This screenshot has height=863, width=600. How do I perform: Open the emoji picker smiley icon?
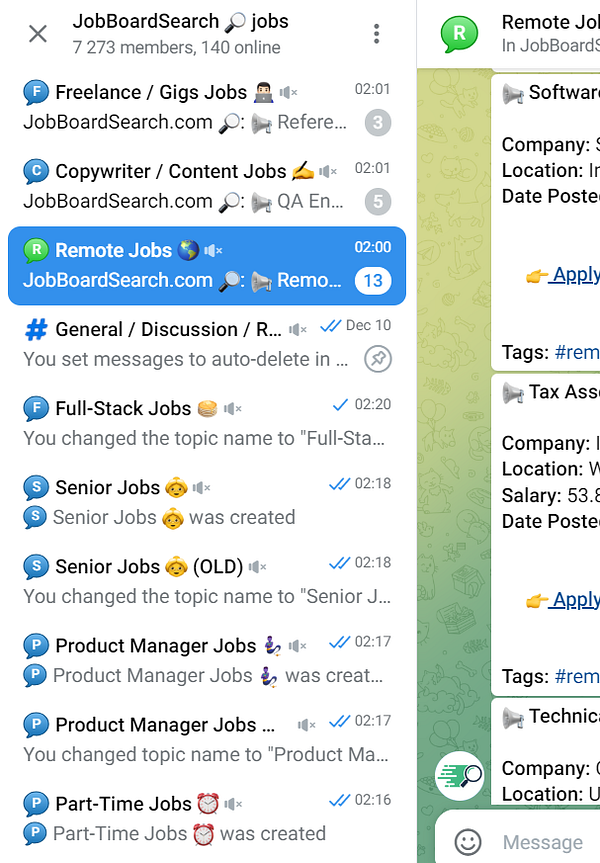468,842
